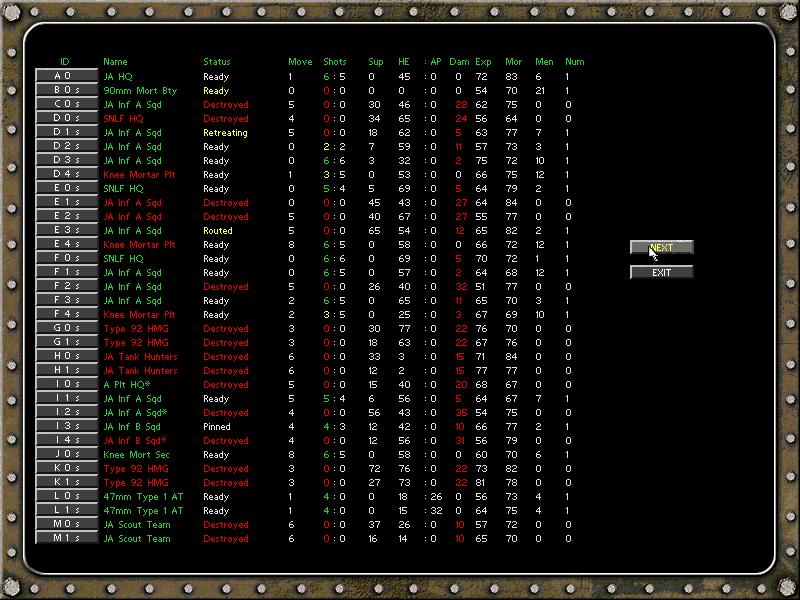Click 47mm Type 1 AT in row L 1
Image resolution: width=800 pixels, height=600 pixels.
click(143, 511)
